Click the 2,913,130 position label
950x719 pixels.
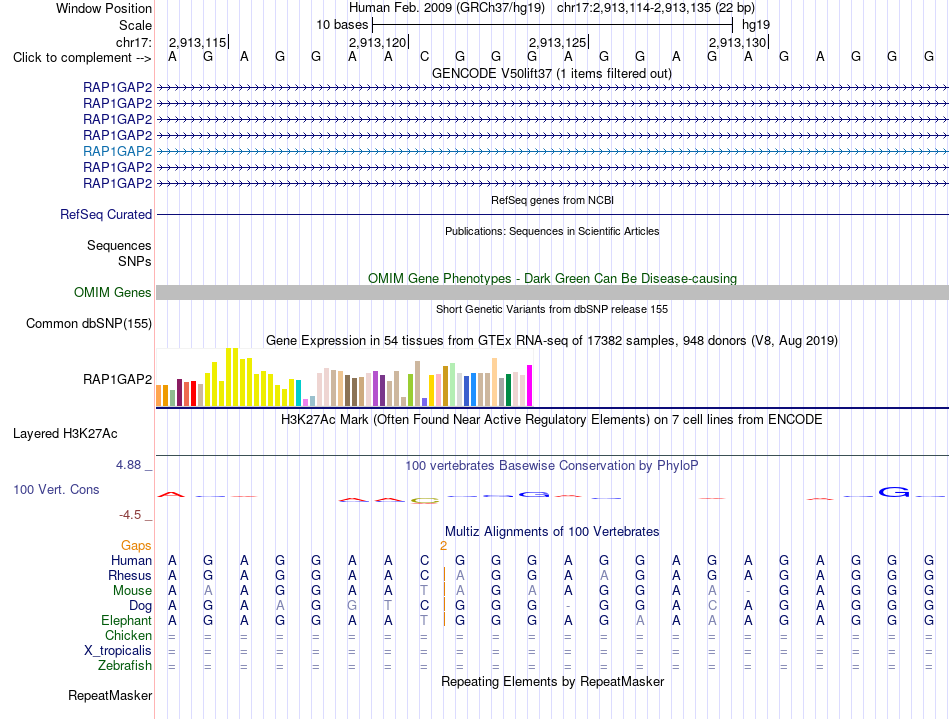coord(737,42)
